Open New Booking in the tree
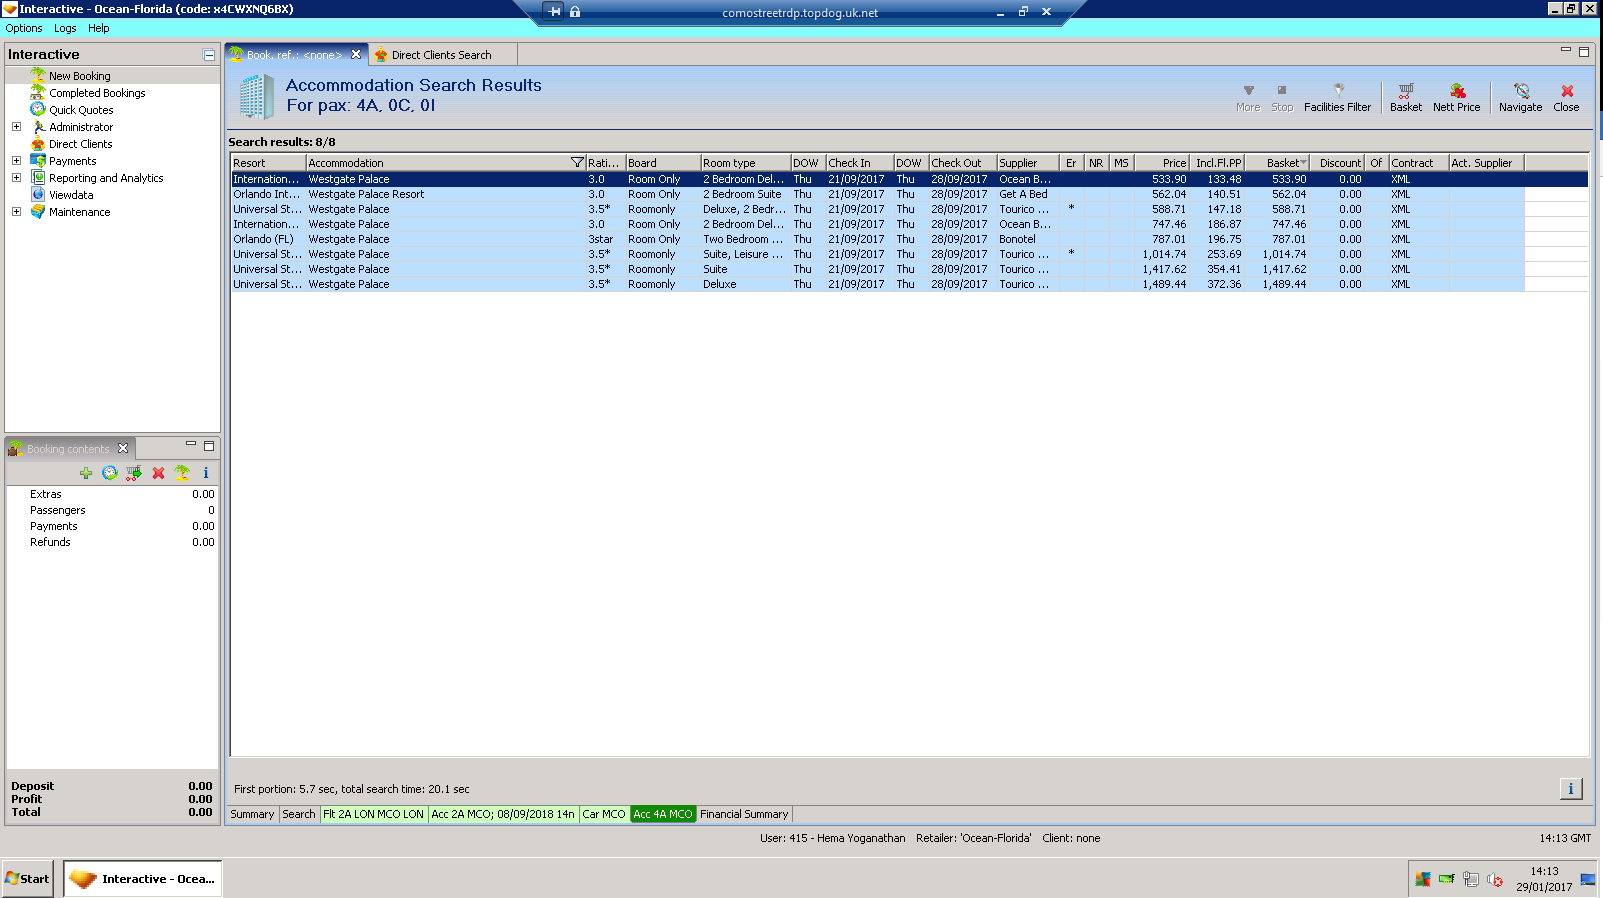The image size is (1603, 898). click(80, 76)
